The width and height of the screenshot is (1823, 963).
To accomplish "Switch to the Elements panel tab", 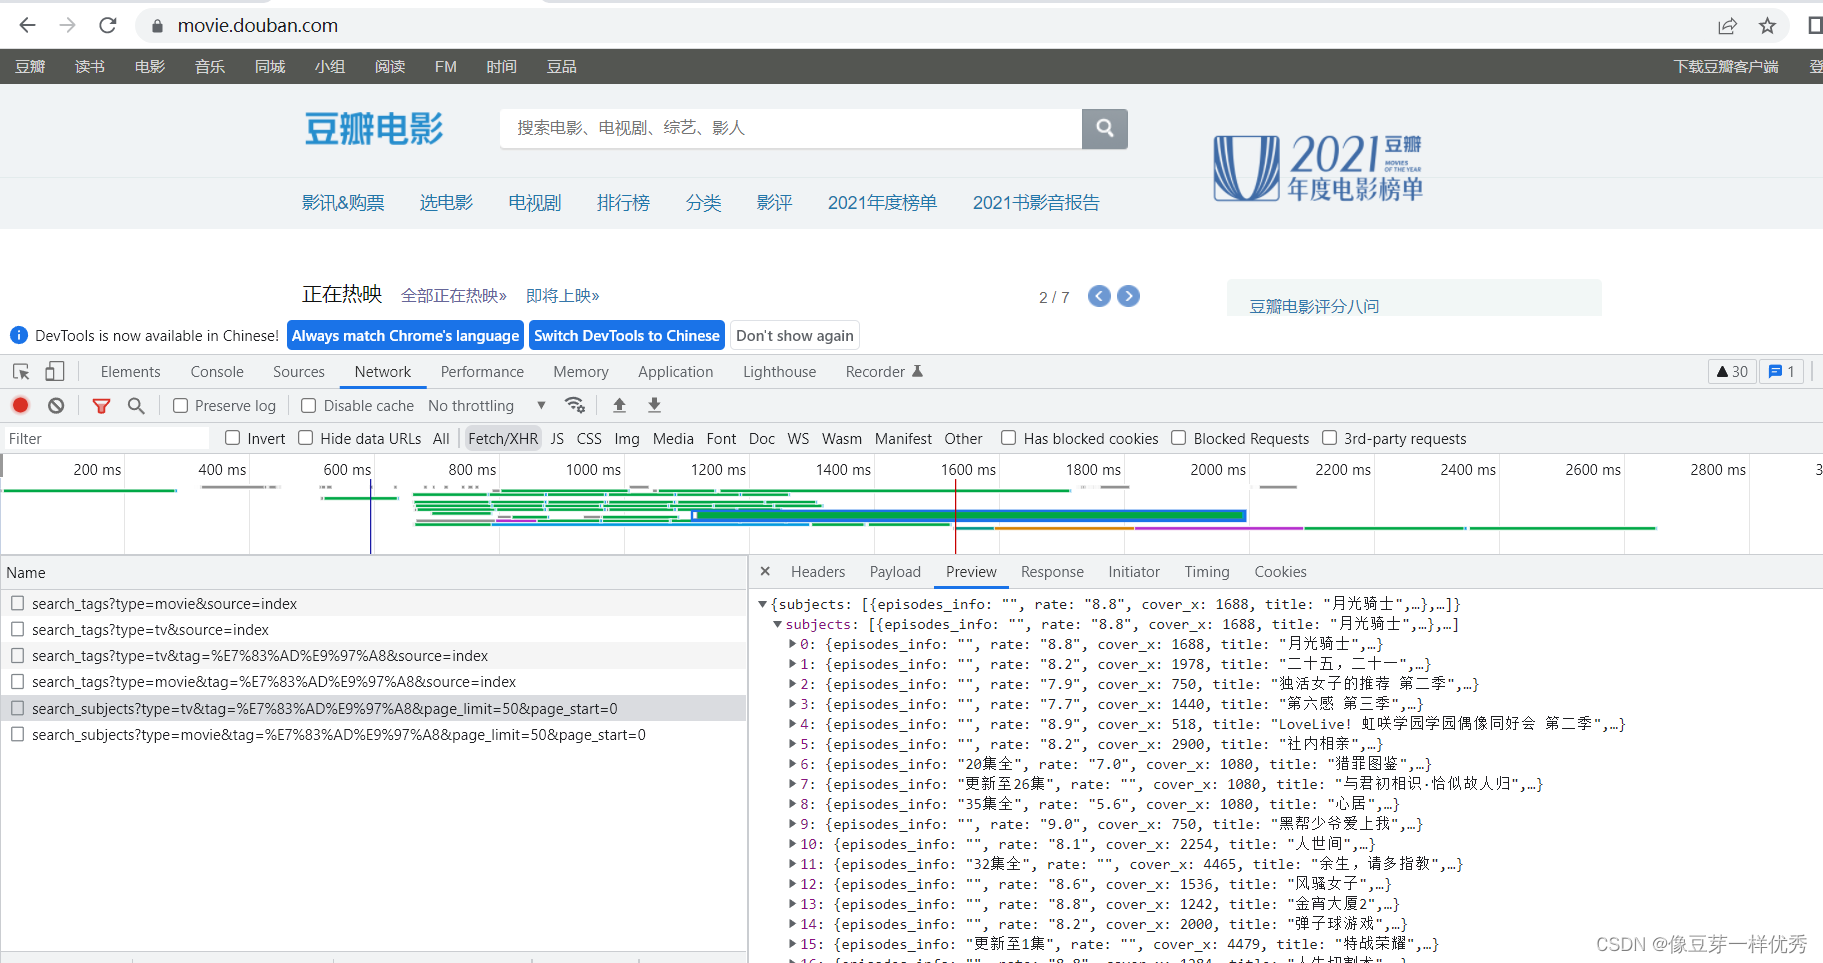I will (130, 372).
